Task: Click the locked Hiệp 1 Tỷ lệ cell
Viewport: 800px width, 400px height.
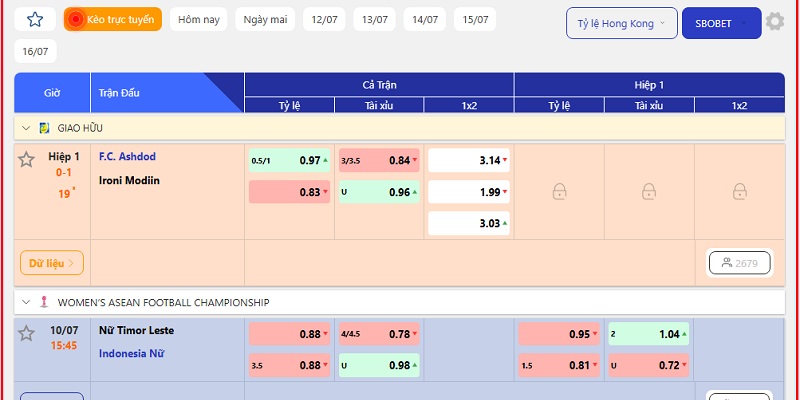Action: pos(559,192)
